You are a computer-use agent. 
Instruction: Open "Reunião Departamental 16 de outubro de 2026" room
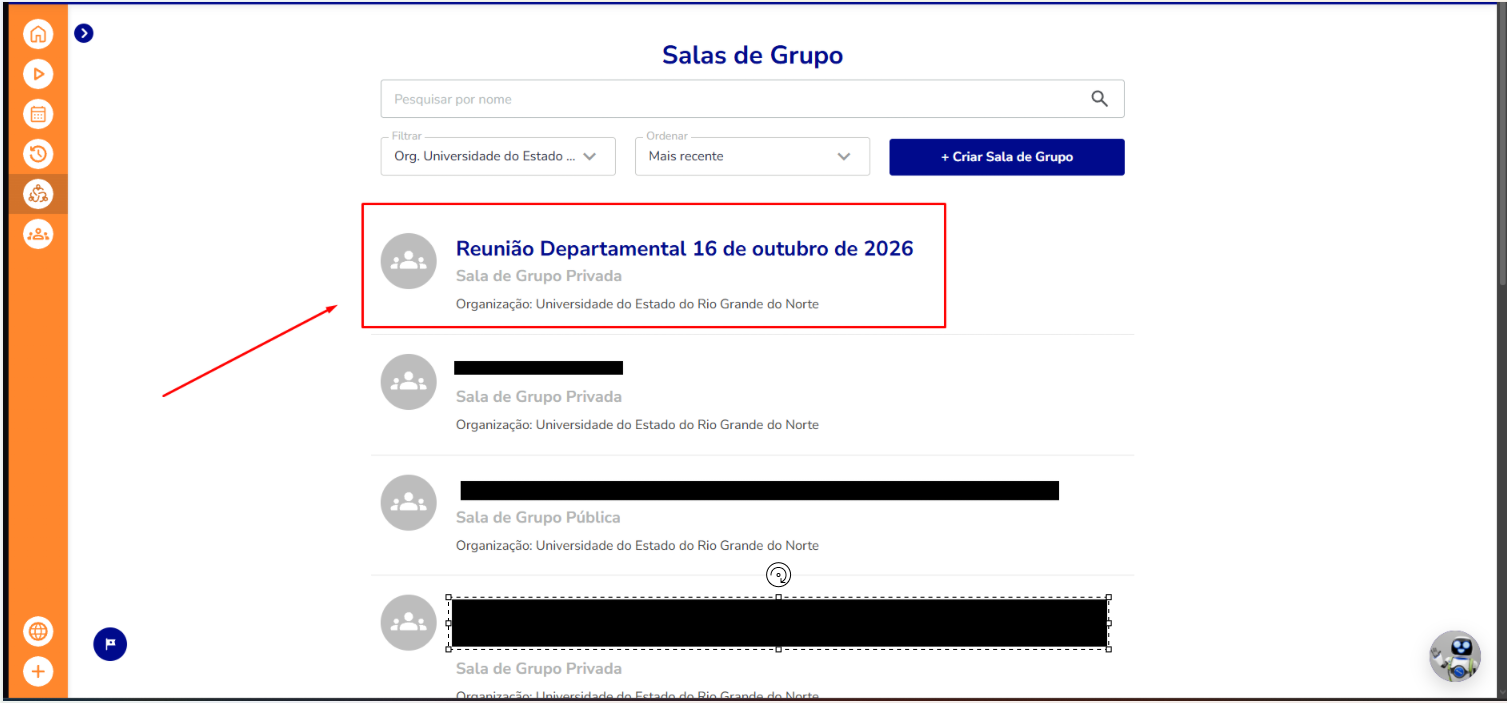(x=685, y=248)
